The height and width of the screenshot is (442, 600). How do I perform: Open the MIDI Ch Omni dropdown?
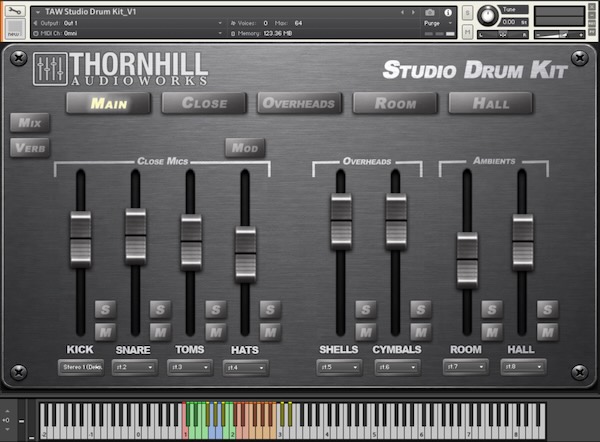pos(128,33)
